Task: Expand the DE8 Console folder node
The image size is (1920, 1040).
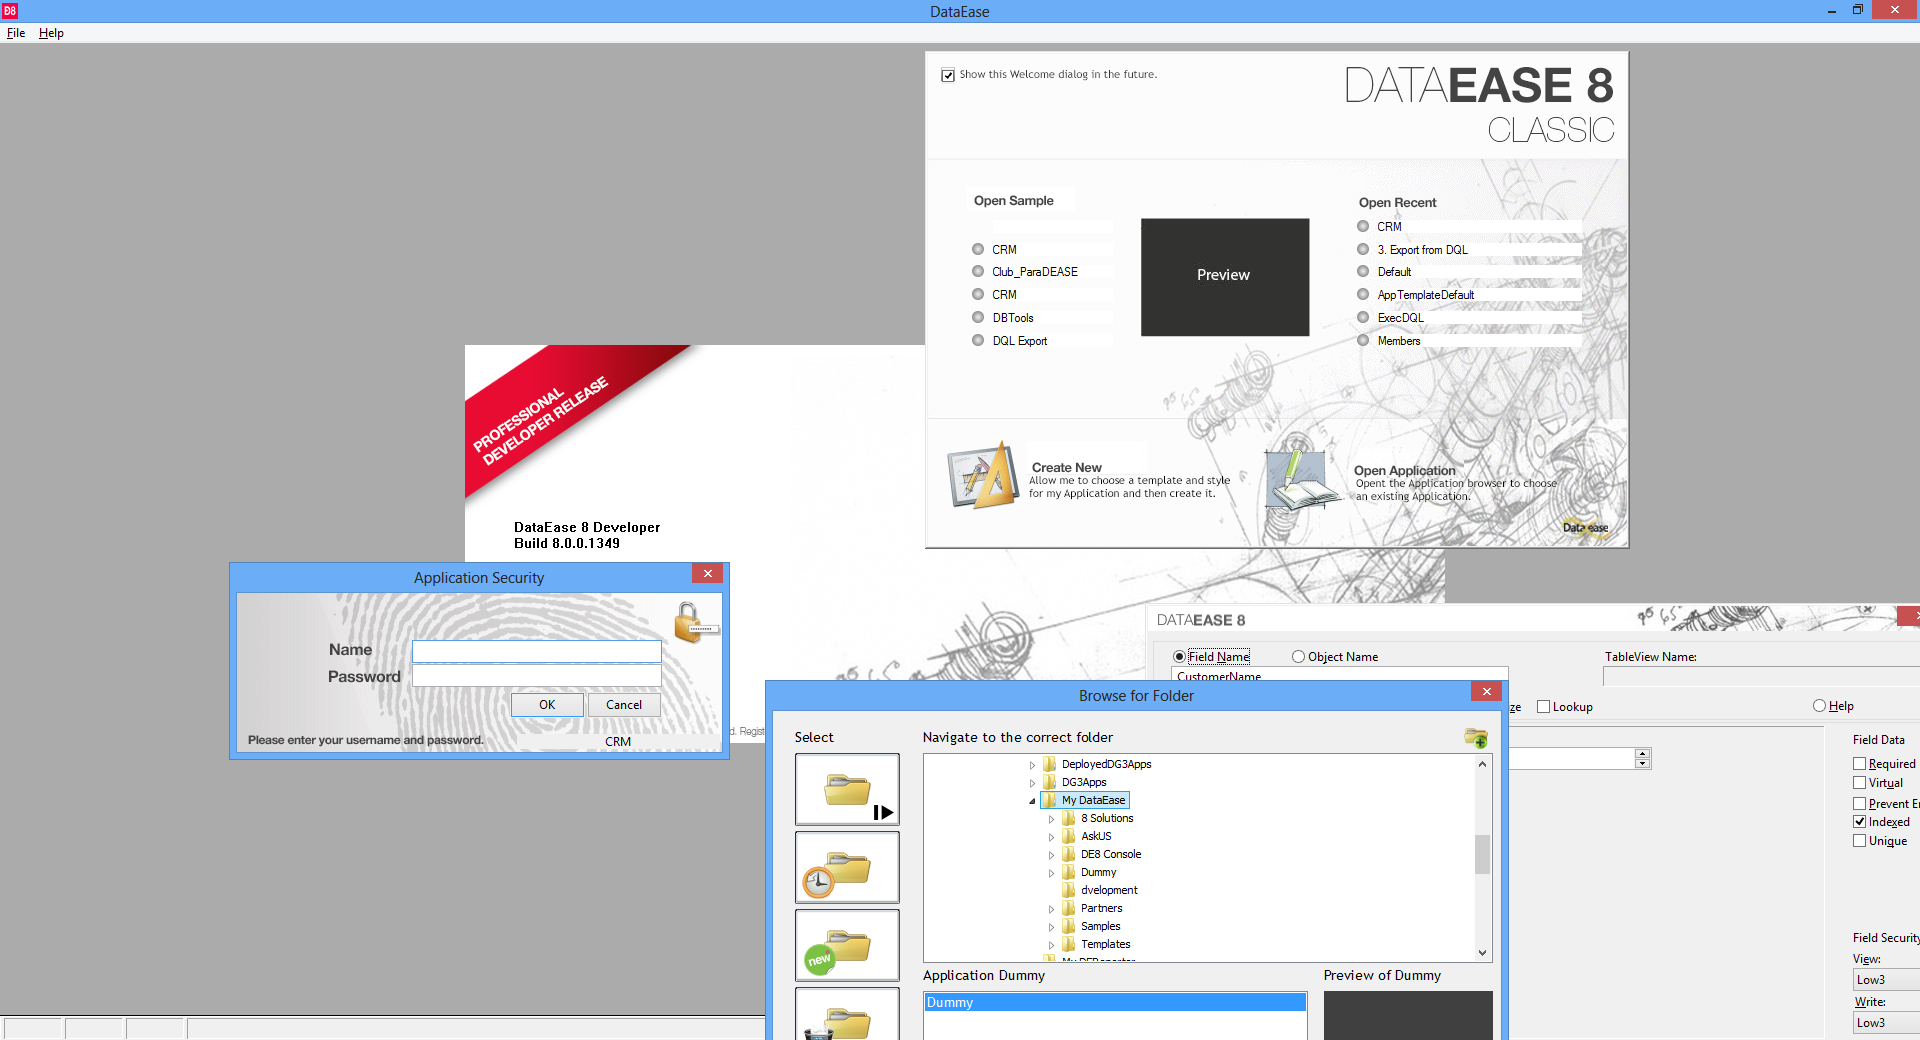Action: pos(1051,855)
